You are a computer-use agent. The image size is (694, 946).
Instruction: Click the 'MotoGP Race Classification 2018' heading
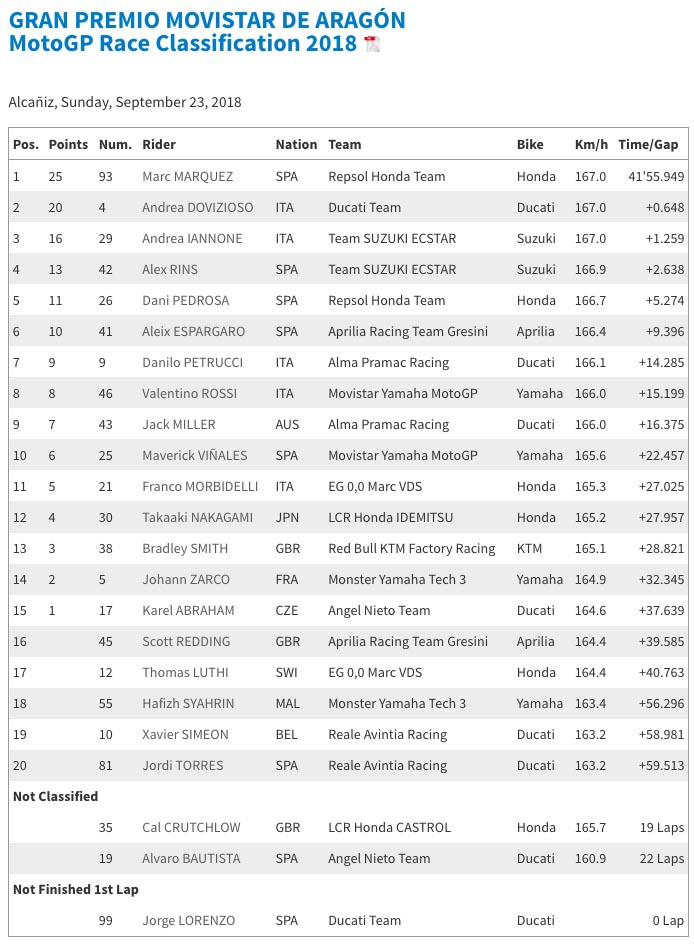[182, 43]
